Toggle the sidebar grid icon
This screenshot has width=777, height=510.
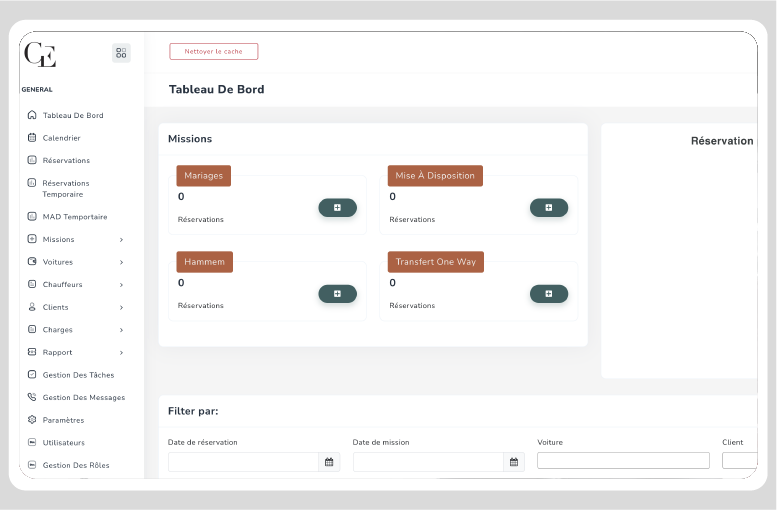tap(121, 53)
